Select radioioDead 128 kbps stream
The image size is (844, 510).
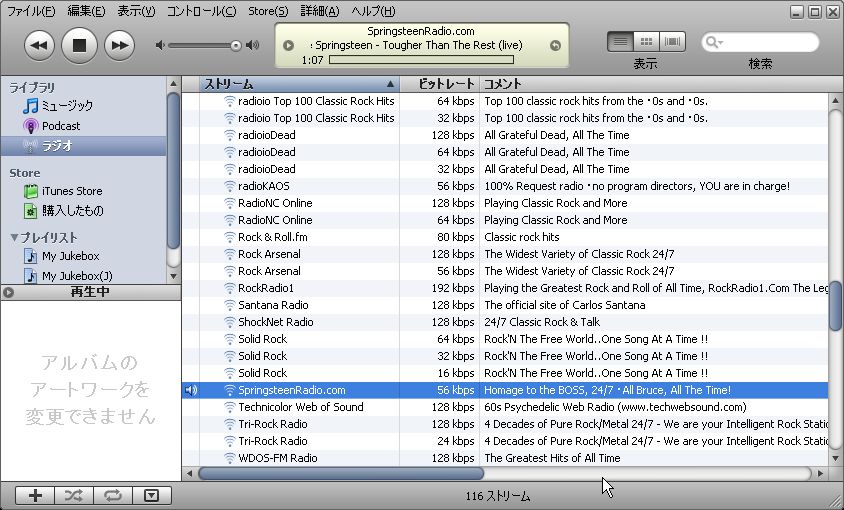tap(505, 135)
